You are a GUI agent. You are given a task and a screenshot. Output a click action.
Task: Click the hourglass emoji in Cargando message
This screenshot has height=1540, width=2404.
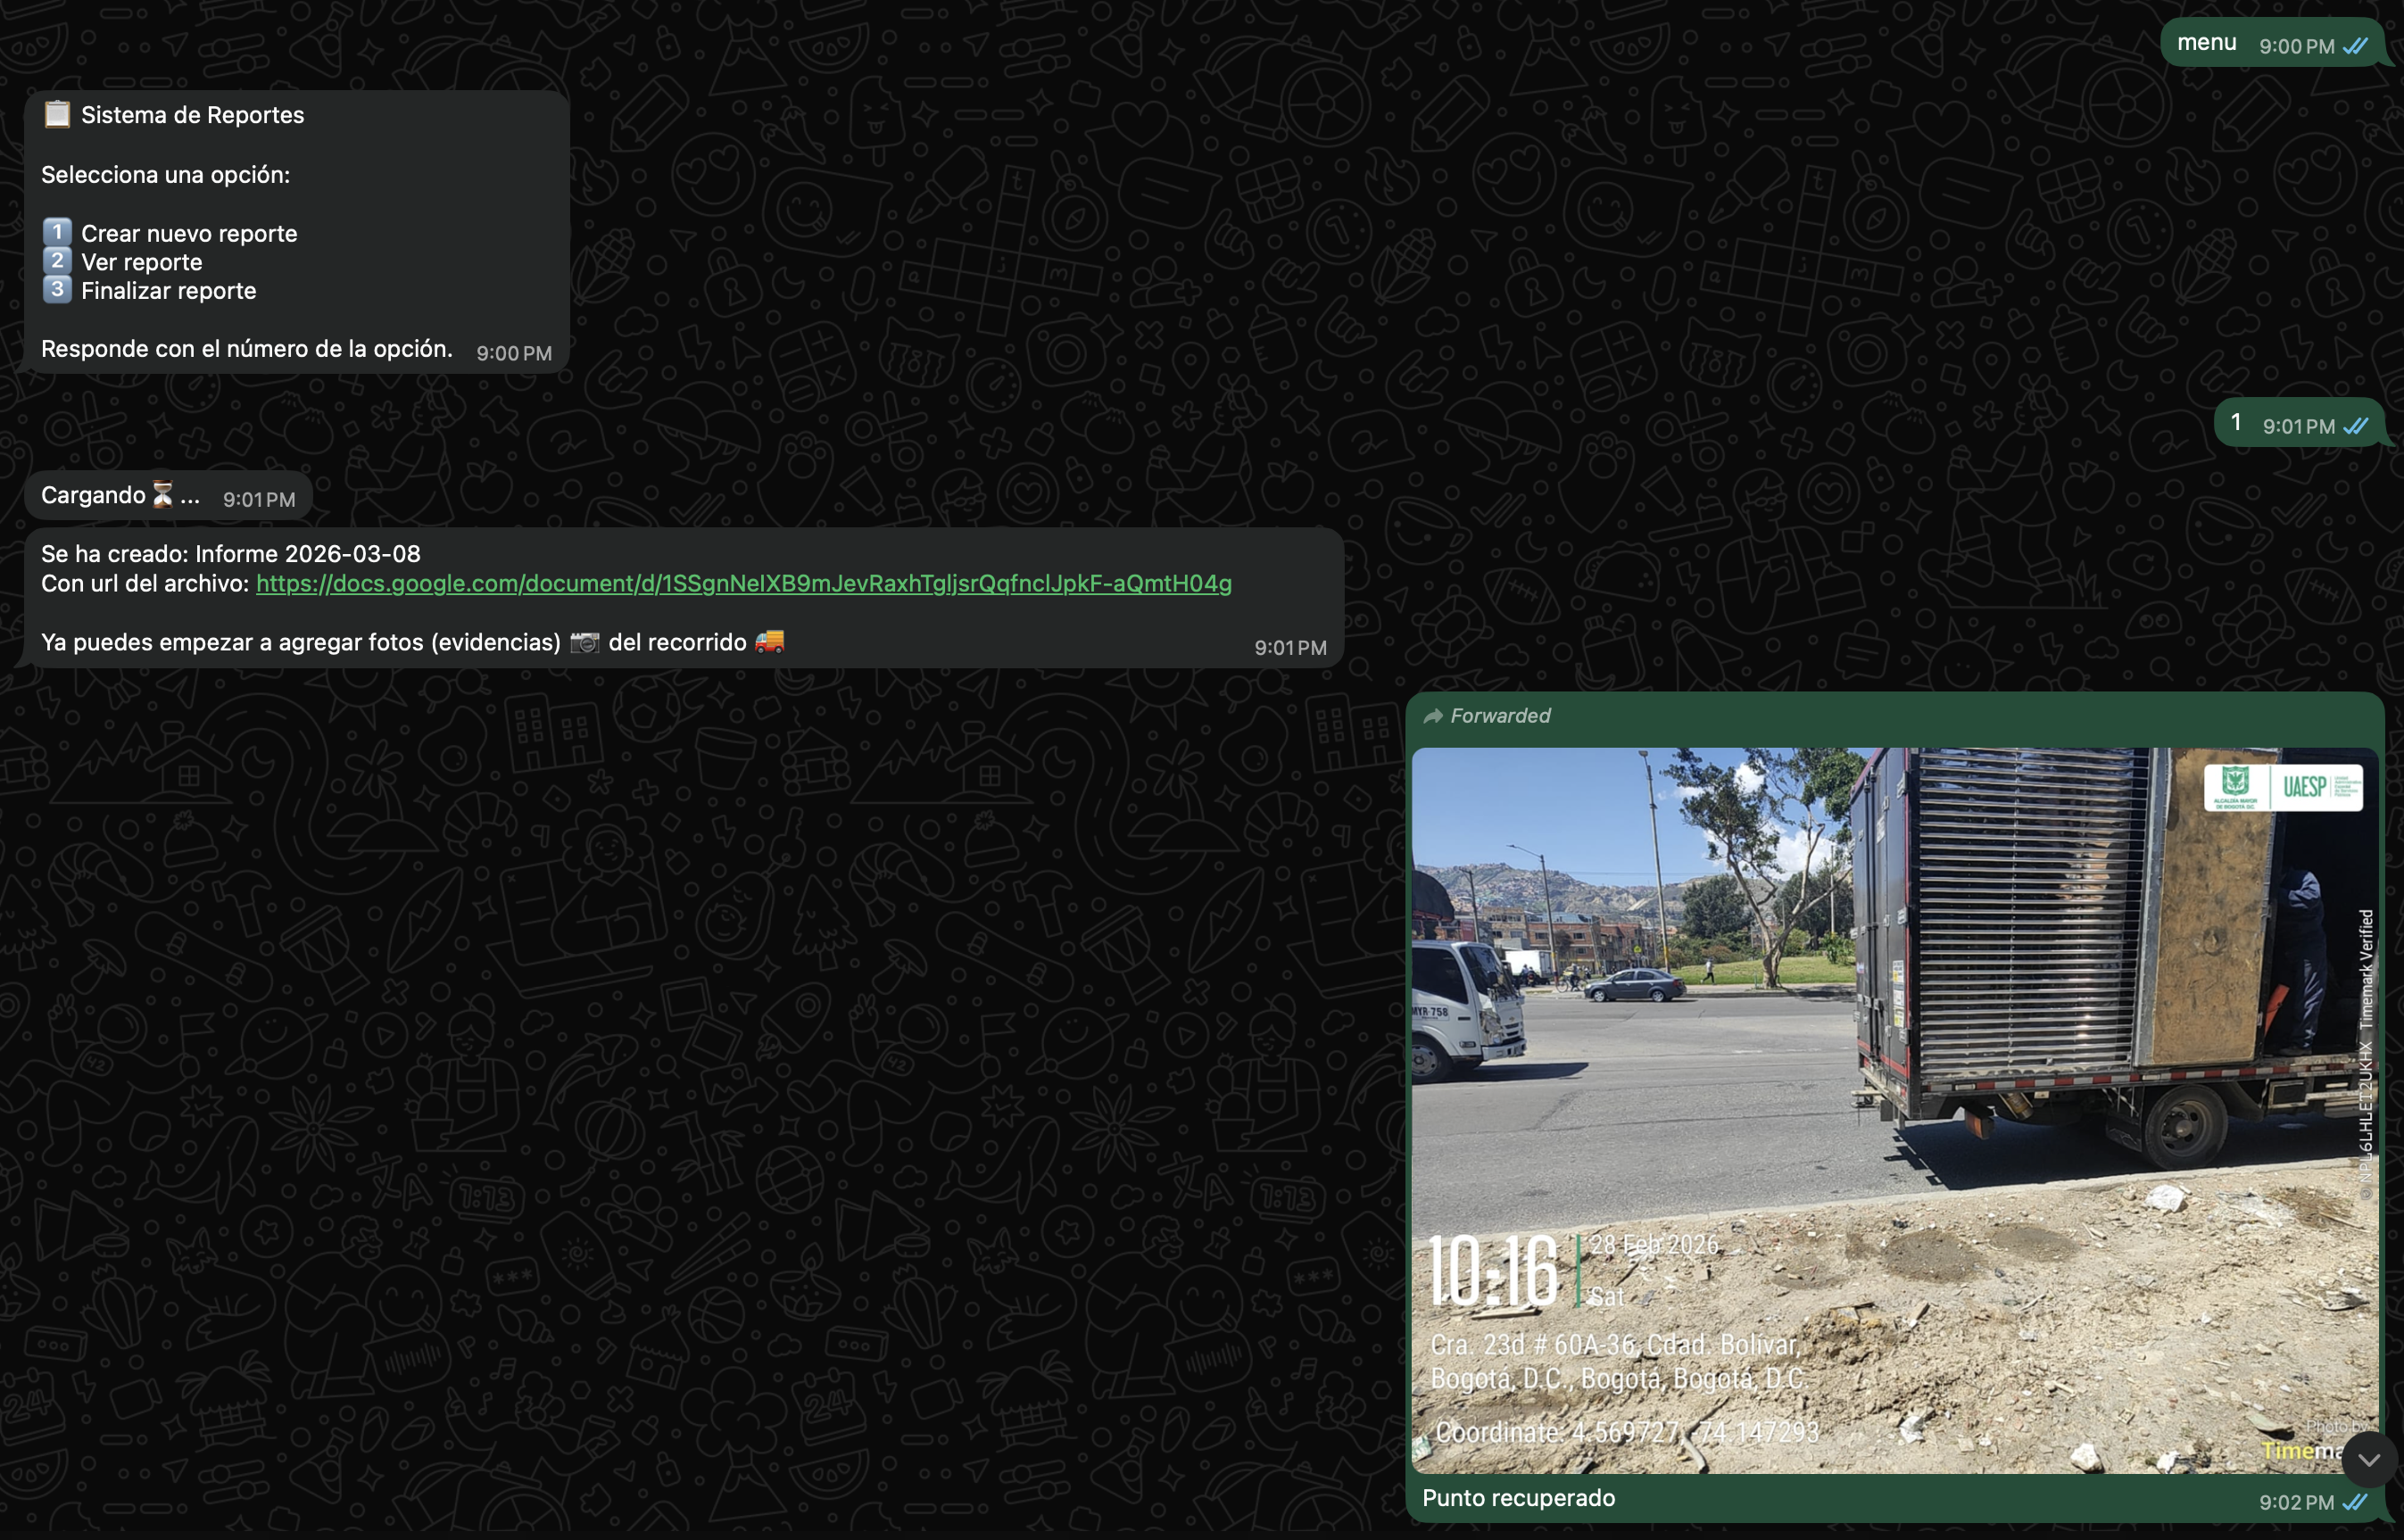[162, 494]
